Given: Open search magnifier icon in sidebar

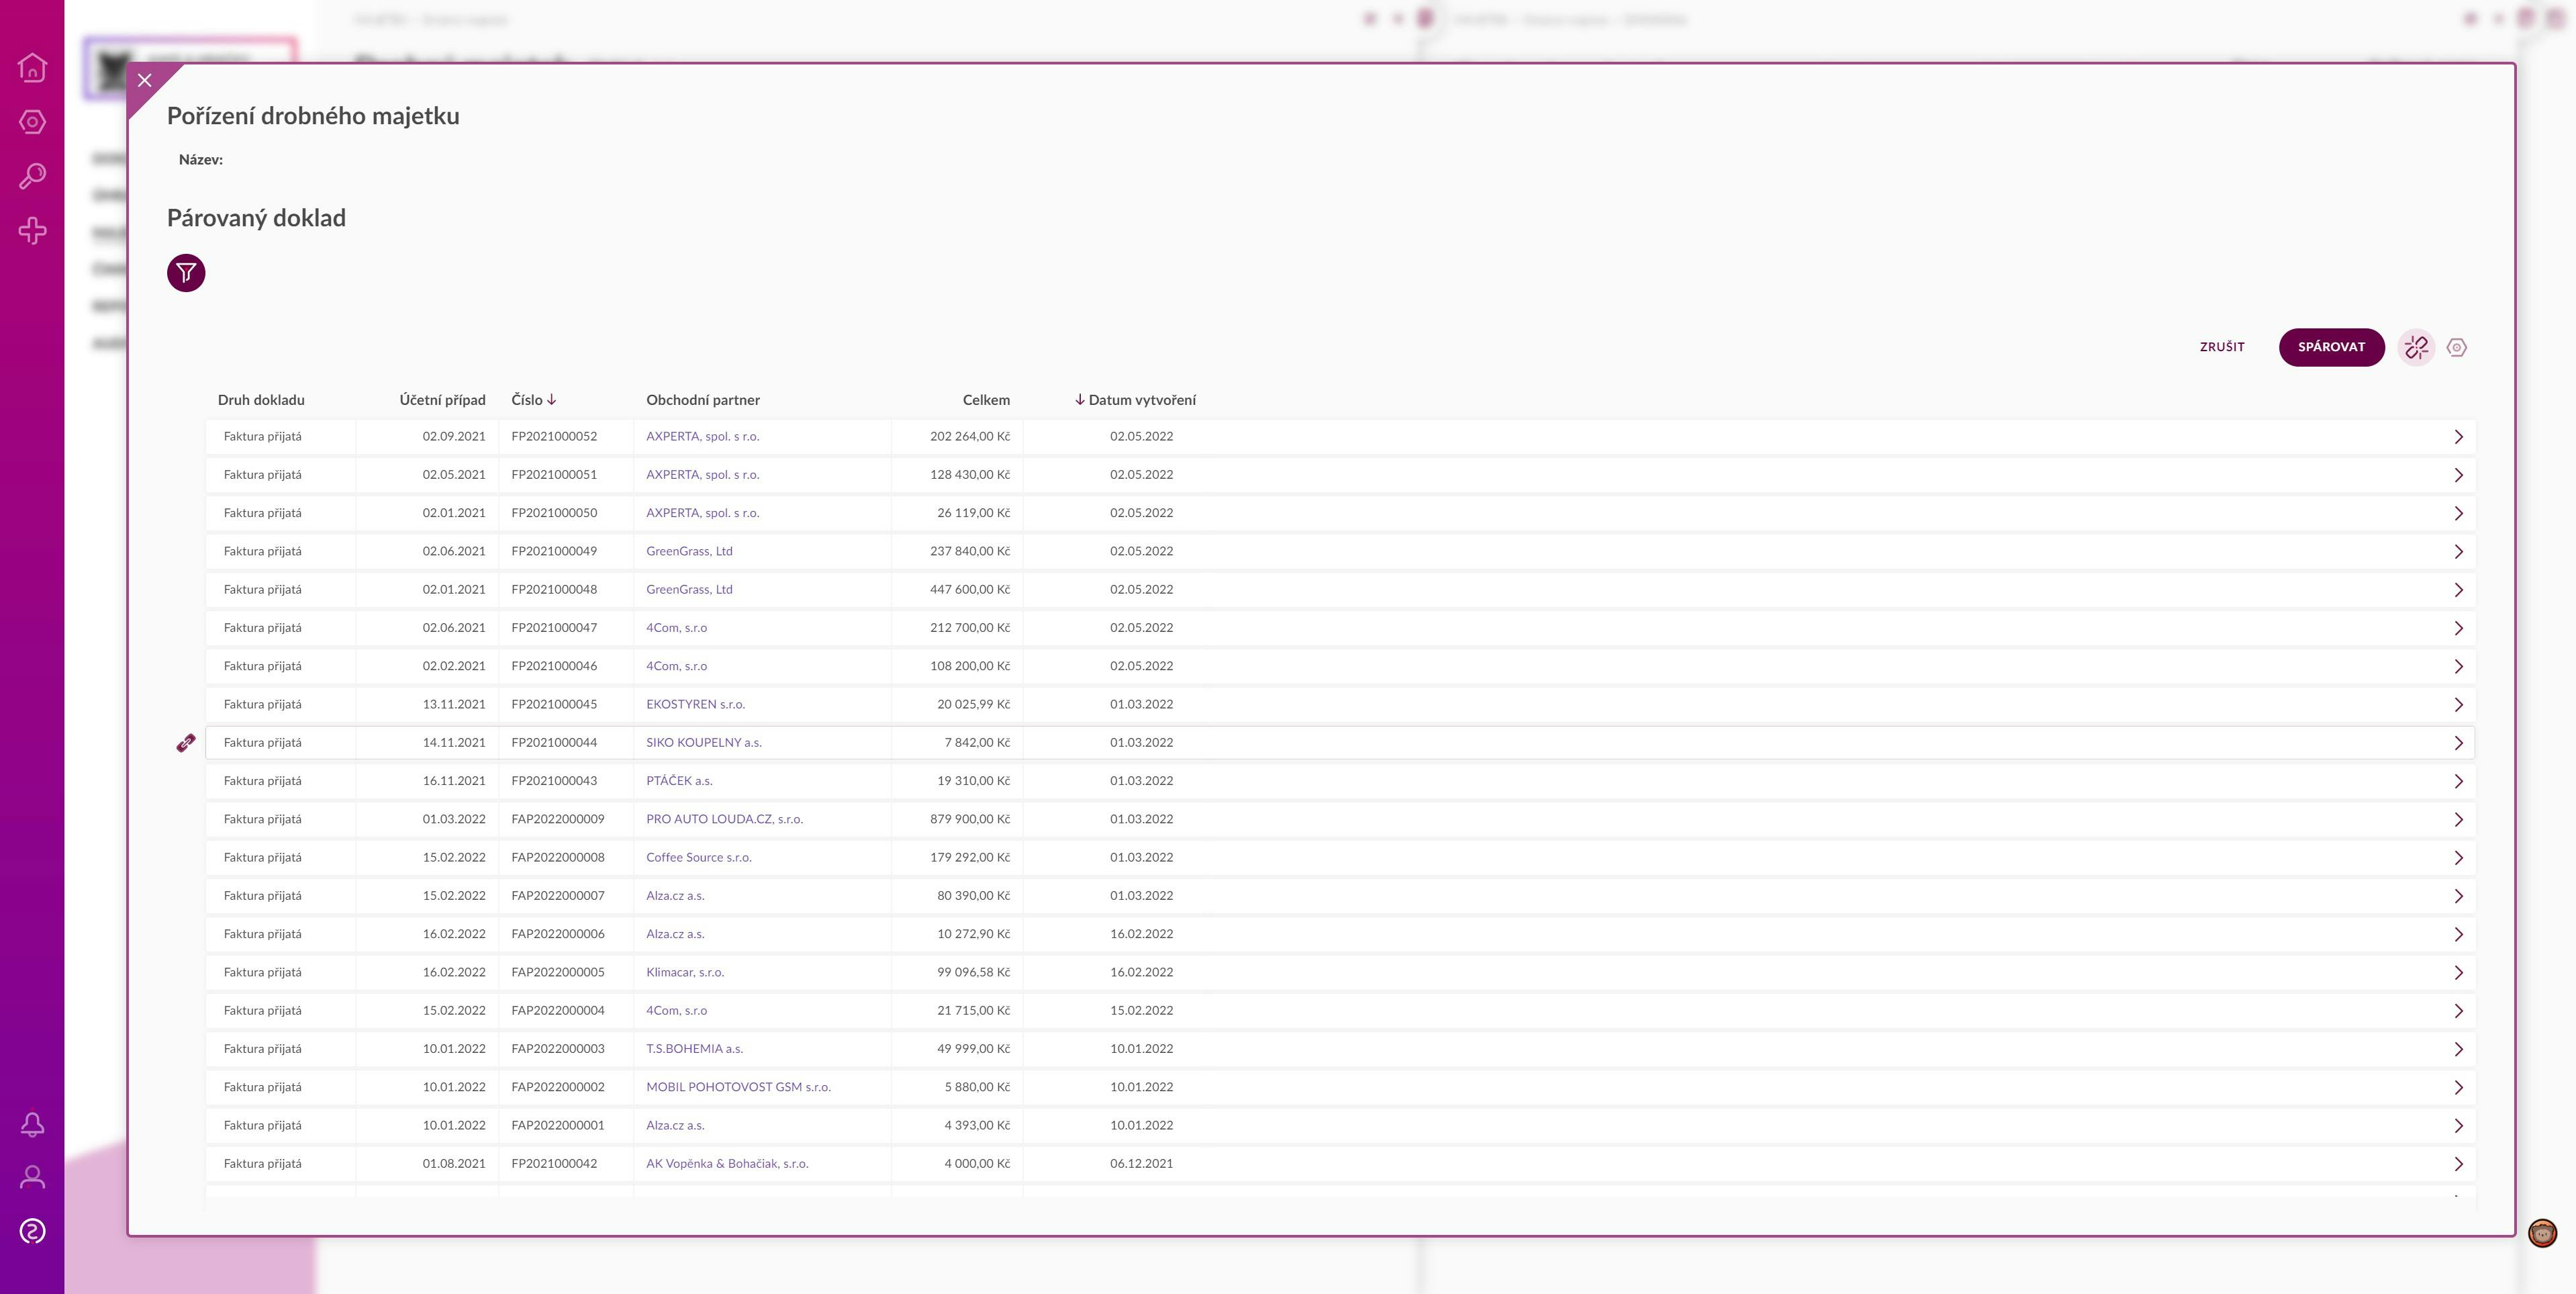Looking at the screenshot, I should click(32, 176).
